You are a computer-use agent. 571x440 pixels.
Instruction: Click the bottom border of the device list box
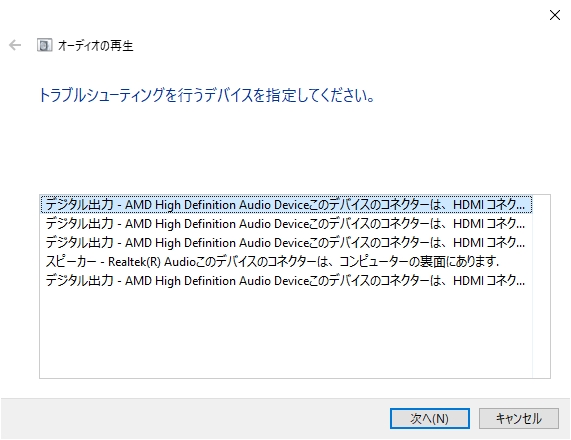[x=295, y=378]
